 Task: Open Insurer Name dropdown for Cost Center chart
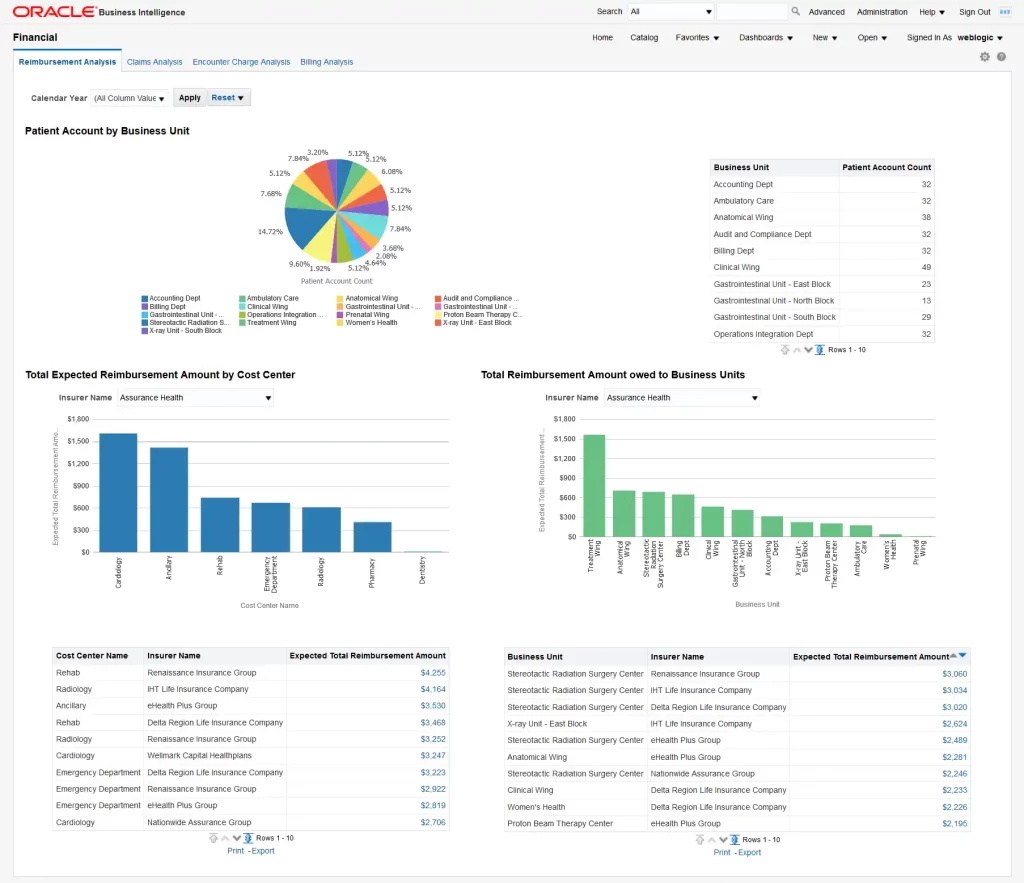(x=195, y=398)
